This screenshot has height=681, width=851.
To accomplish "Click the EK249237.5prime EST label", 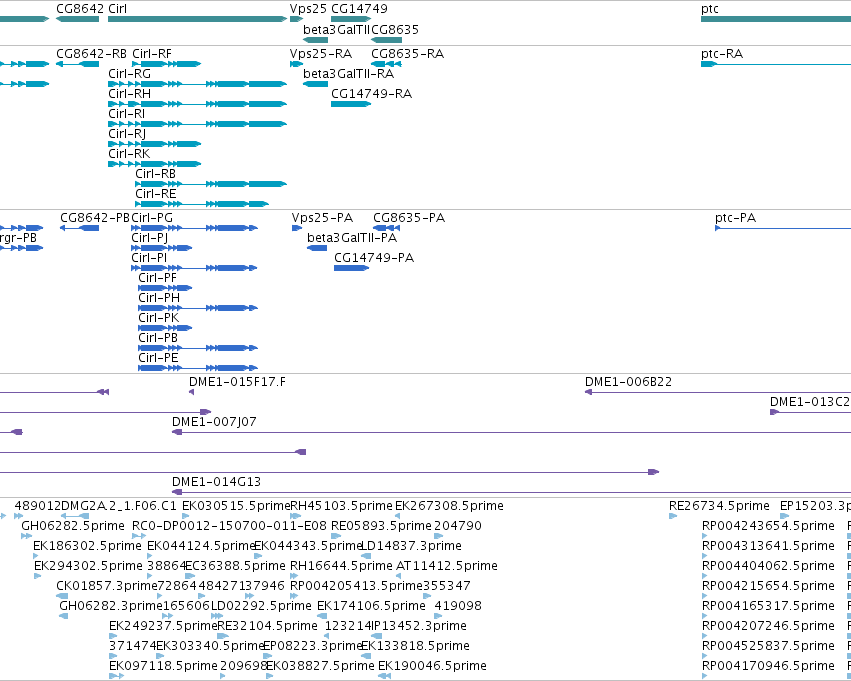I will tap(163, 627).
